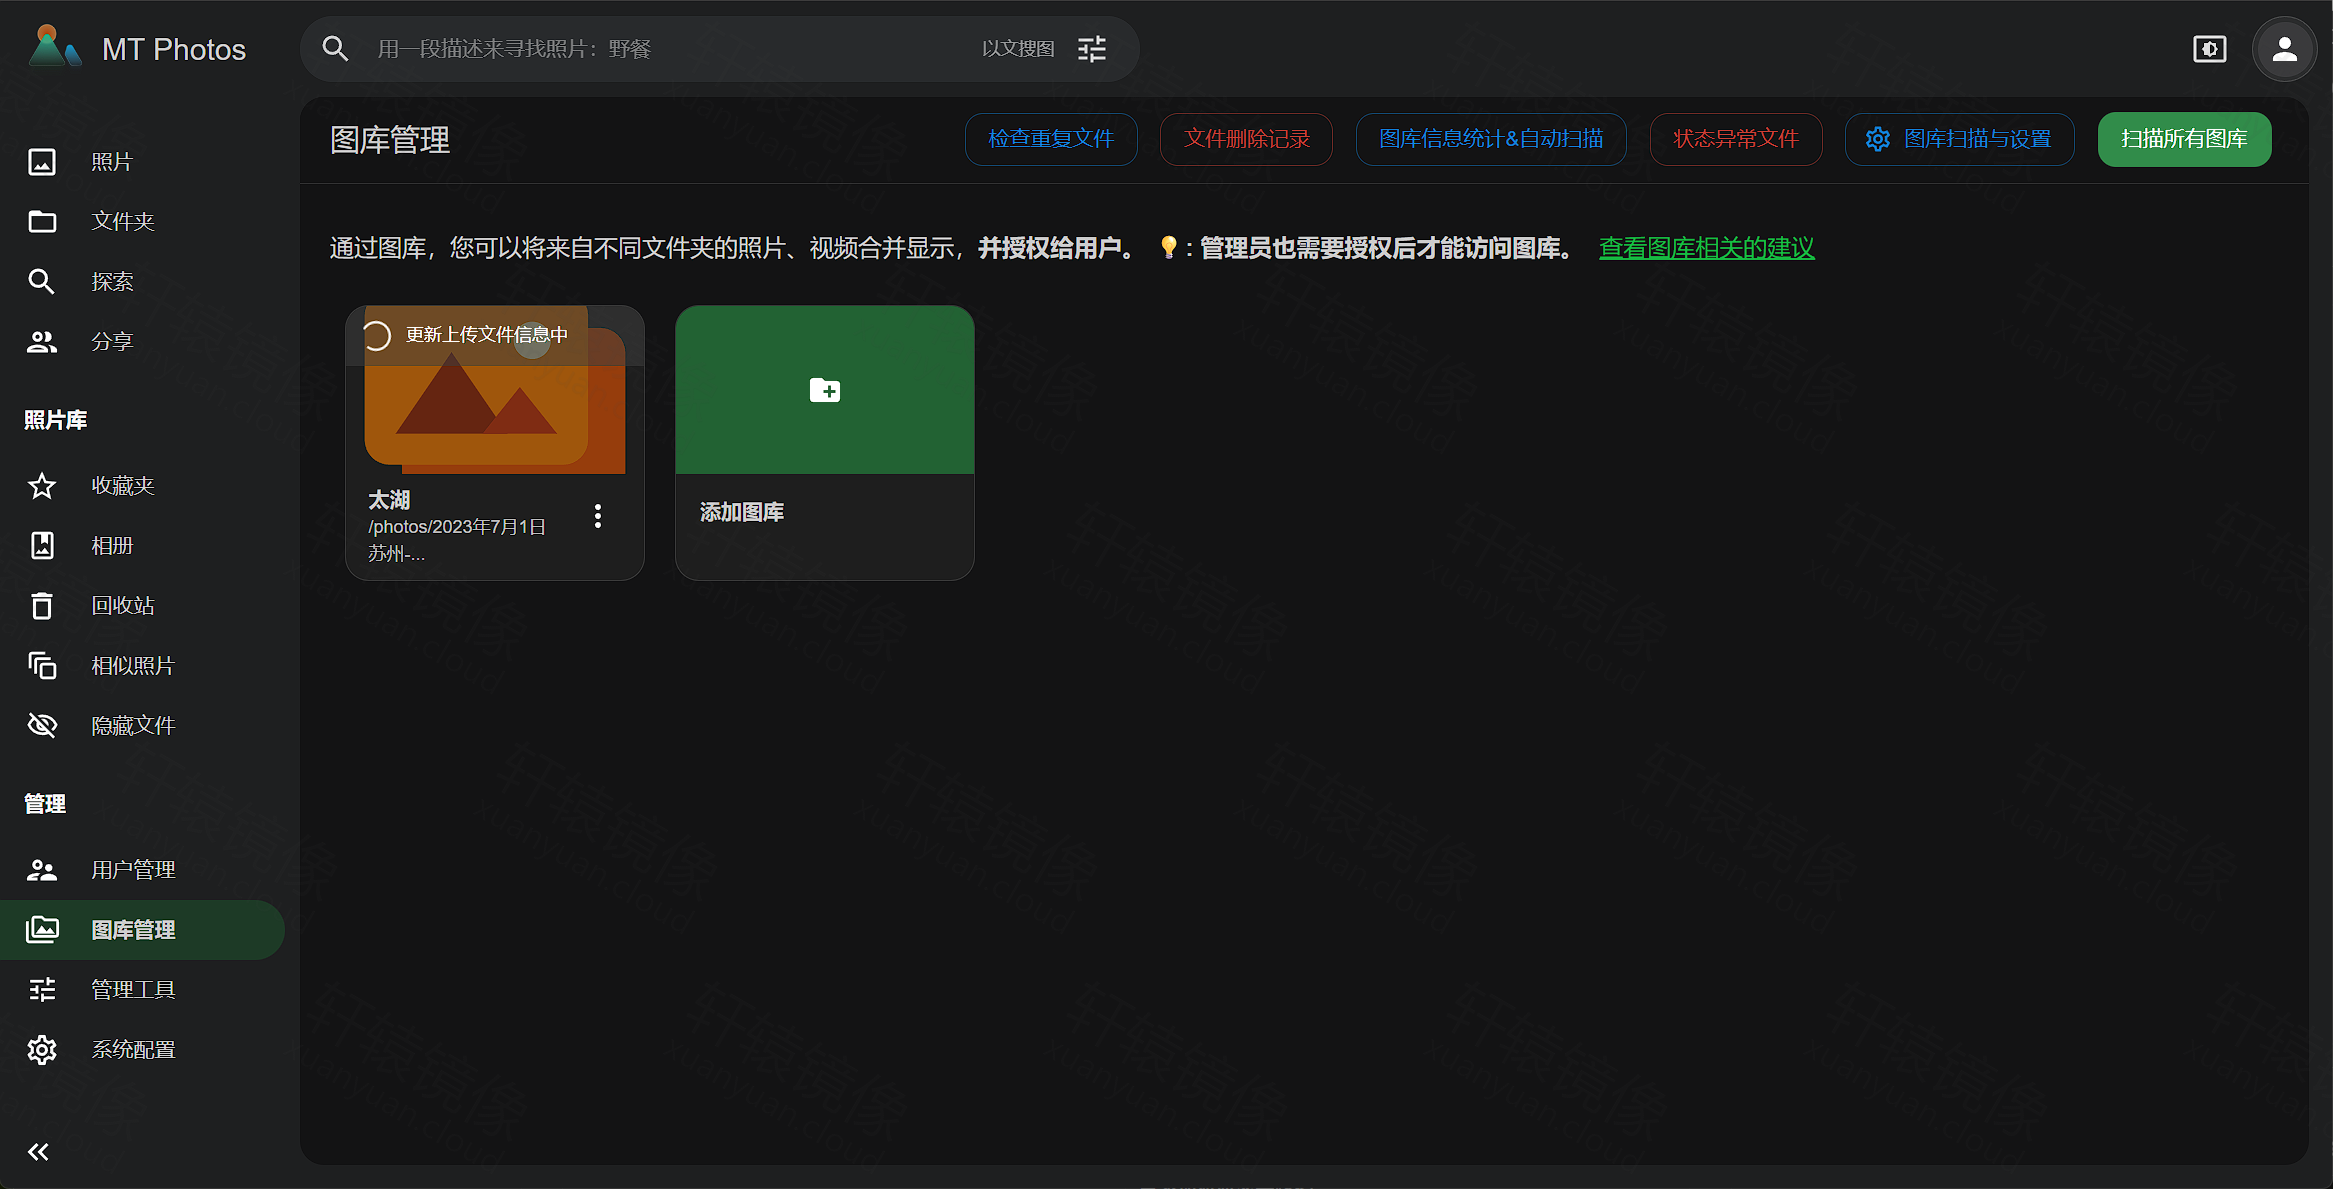Click the 隐藏文件 crossed-eye icon
The image size is (2333, 1189).
pos(42,726)
